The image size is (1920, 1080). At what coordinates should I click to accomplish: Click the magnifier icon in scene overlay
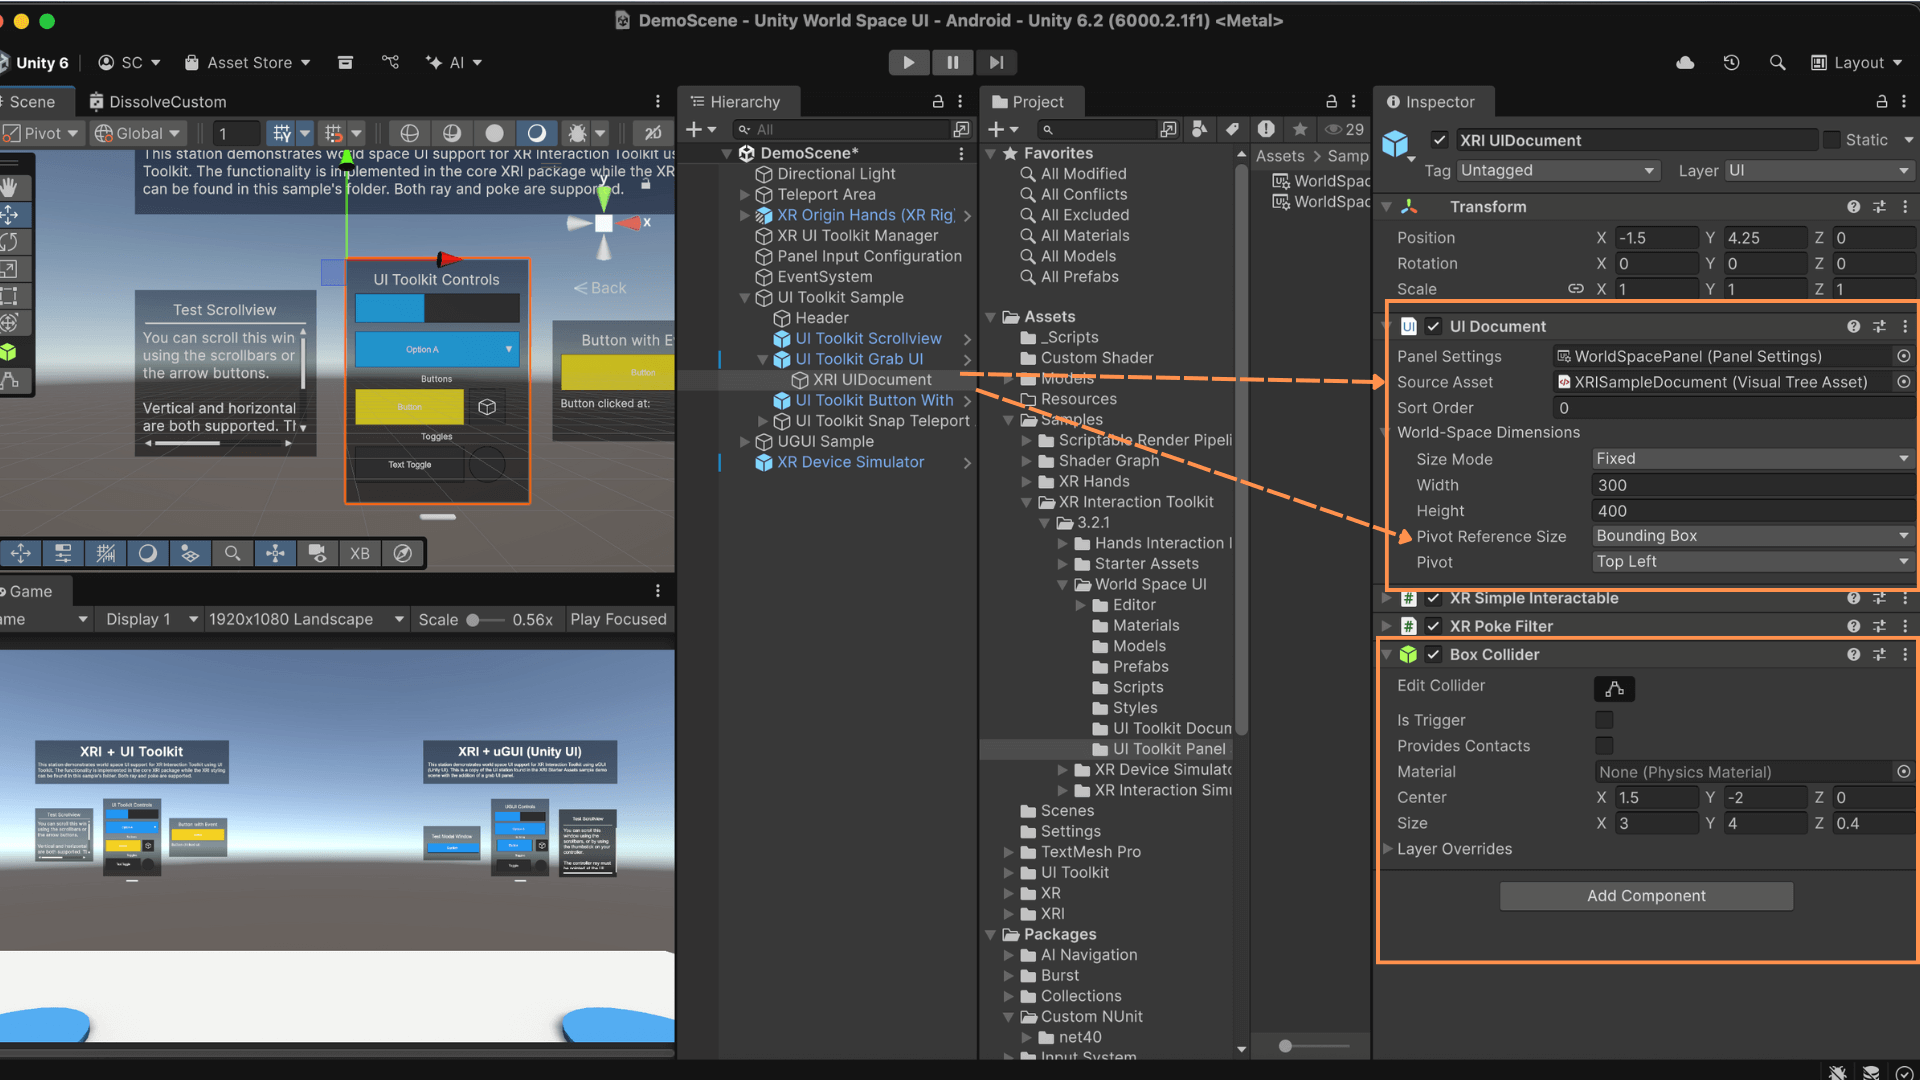pos(232,553)
